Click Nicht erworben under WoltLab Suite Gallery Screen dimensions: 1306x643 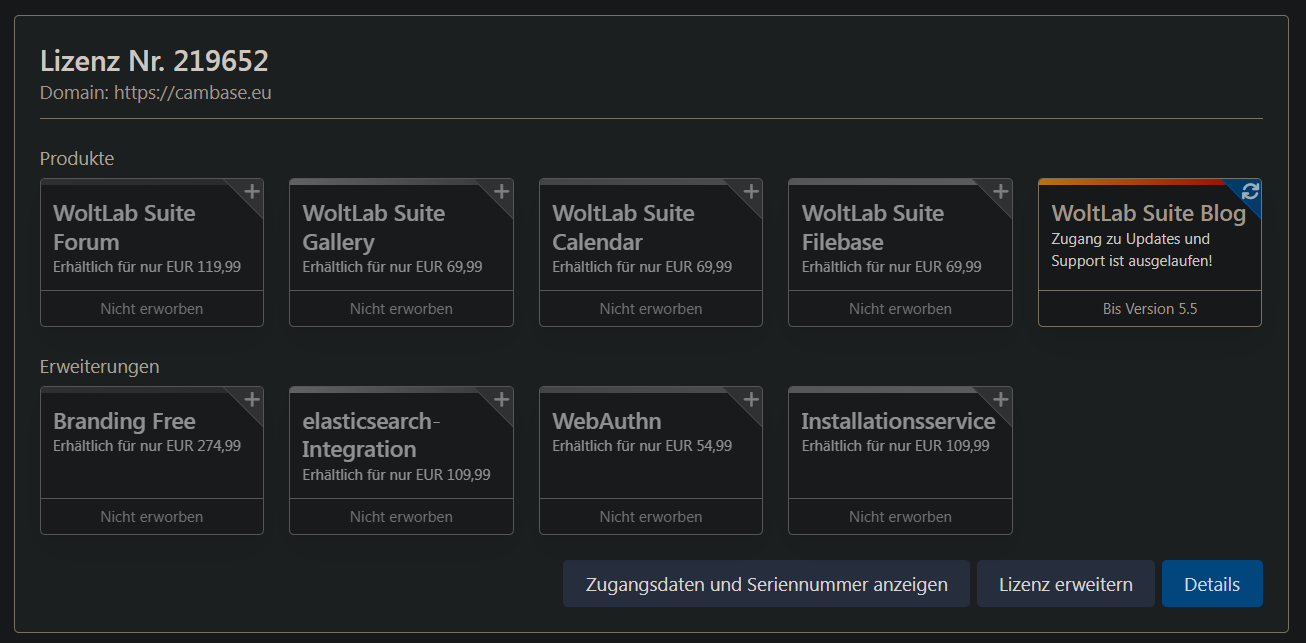coord(401,309)
